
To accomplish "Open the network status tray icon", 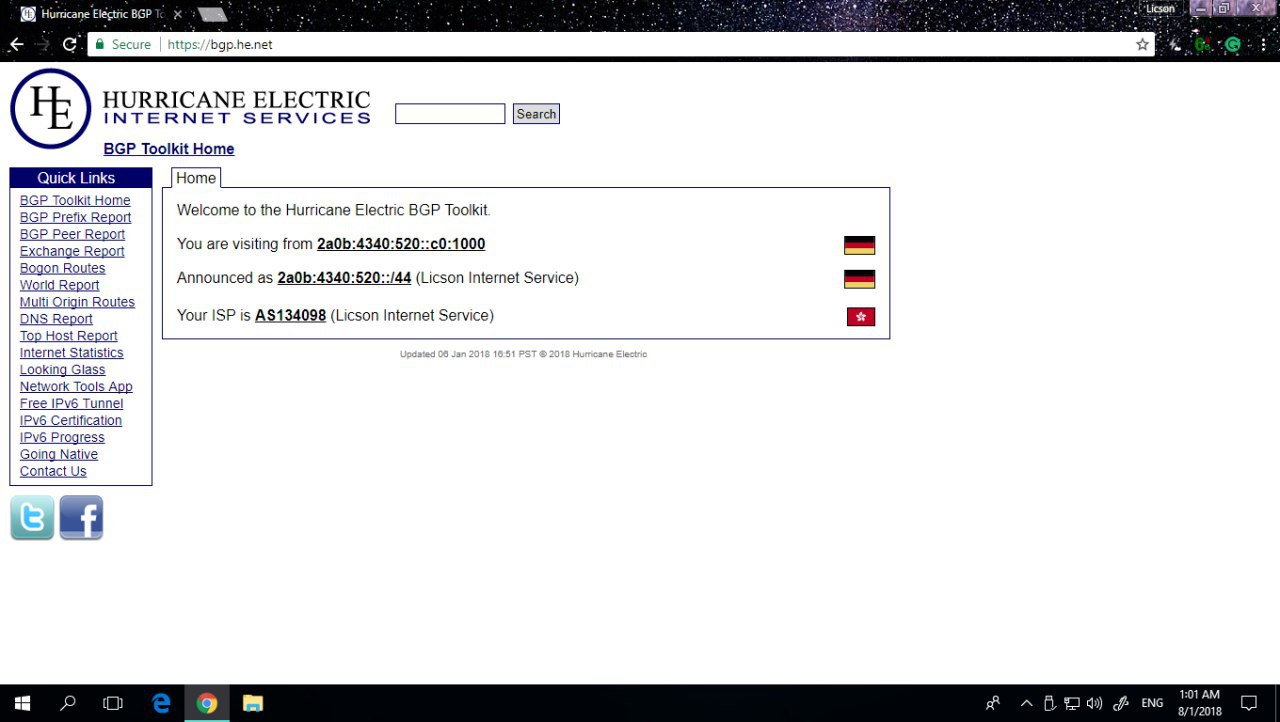I will pyautogui.click(x=1072, y=703).
